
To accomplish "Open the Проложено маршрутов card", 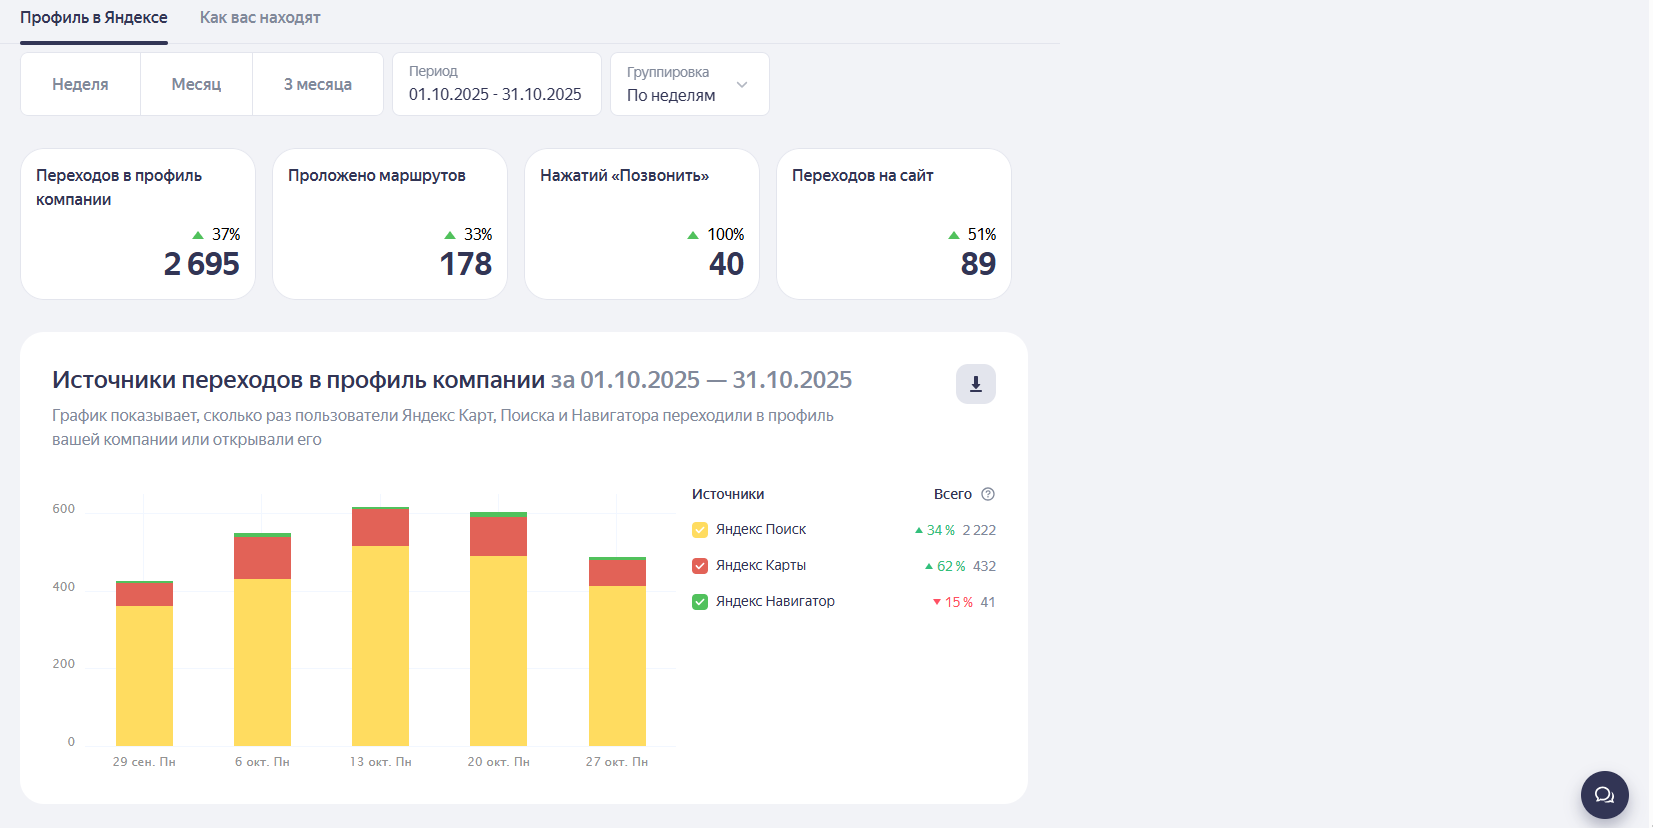I will click(x=390, y=224).
